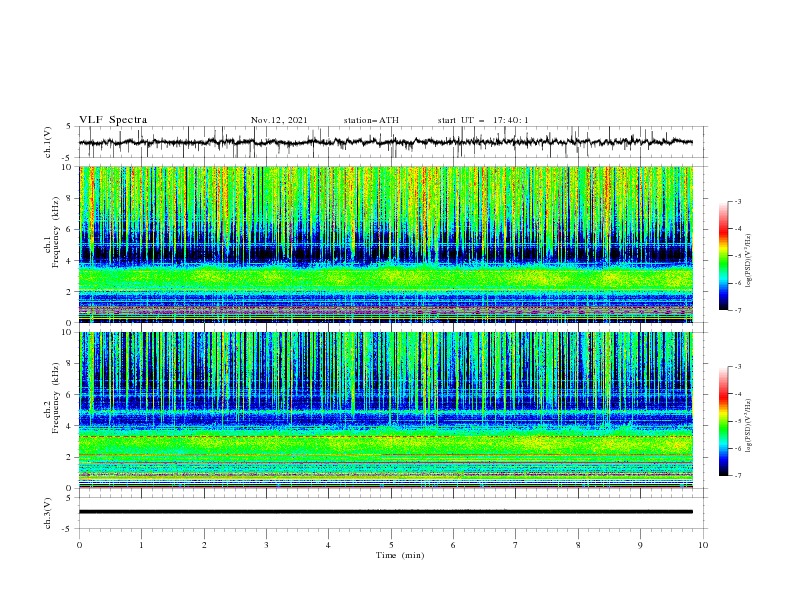Click the "ch.1(V)" axis label
792x612 pixels.
(48, 142)
